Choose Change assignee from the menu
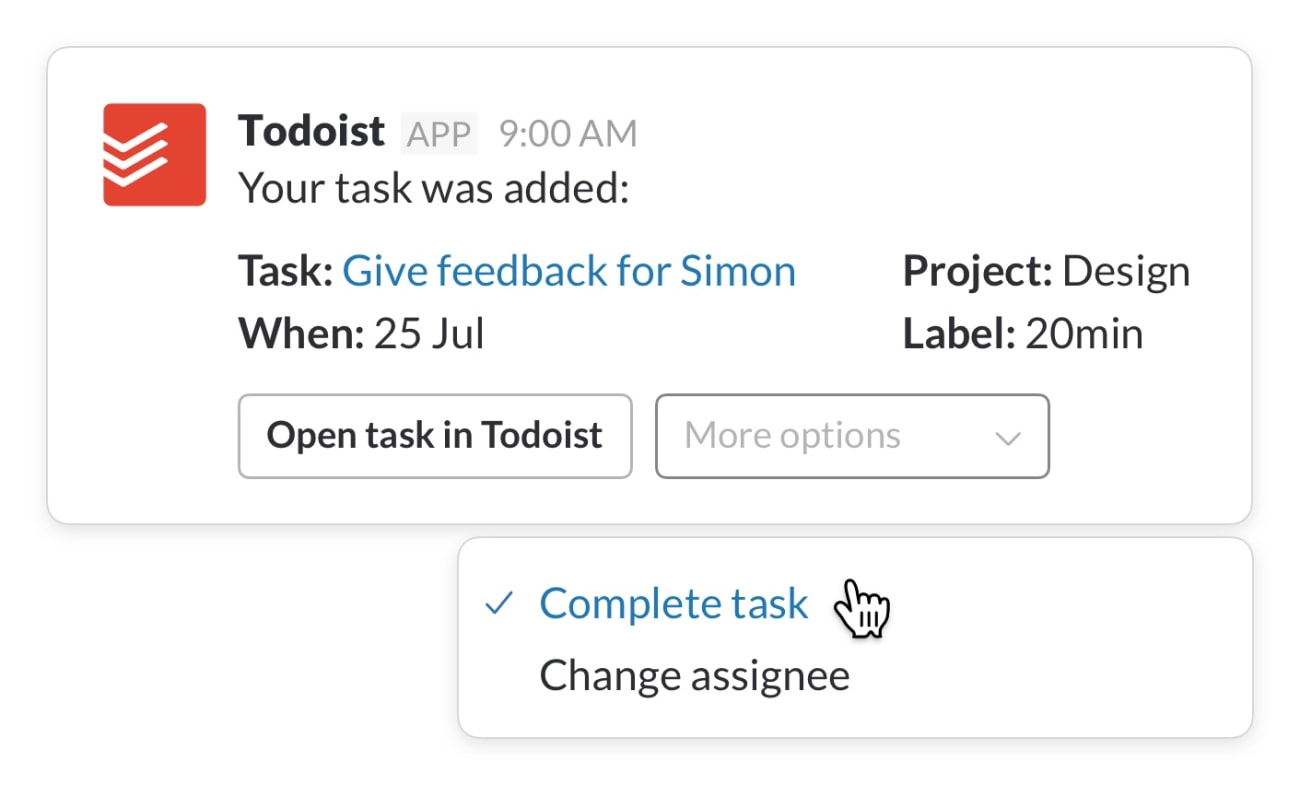This screenshot has height=785, width=1300. coord(693,675)
